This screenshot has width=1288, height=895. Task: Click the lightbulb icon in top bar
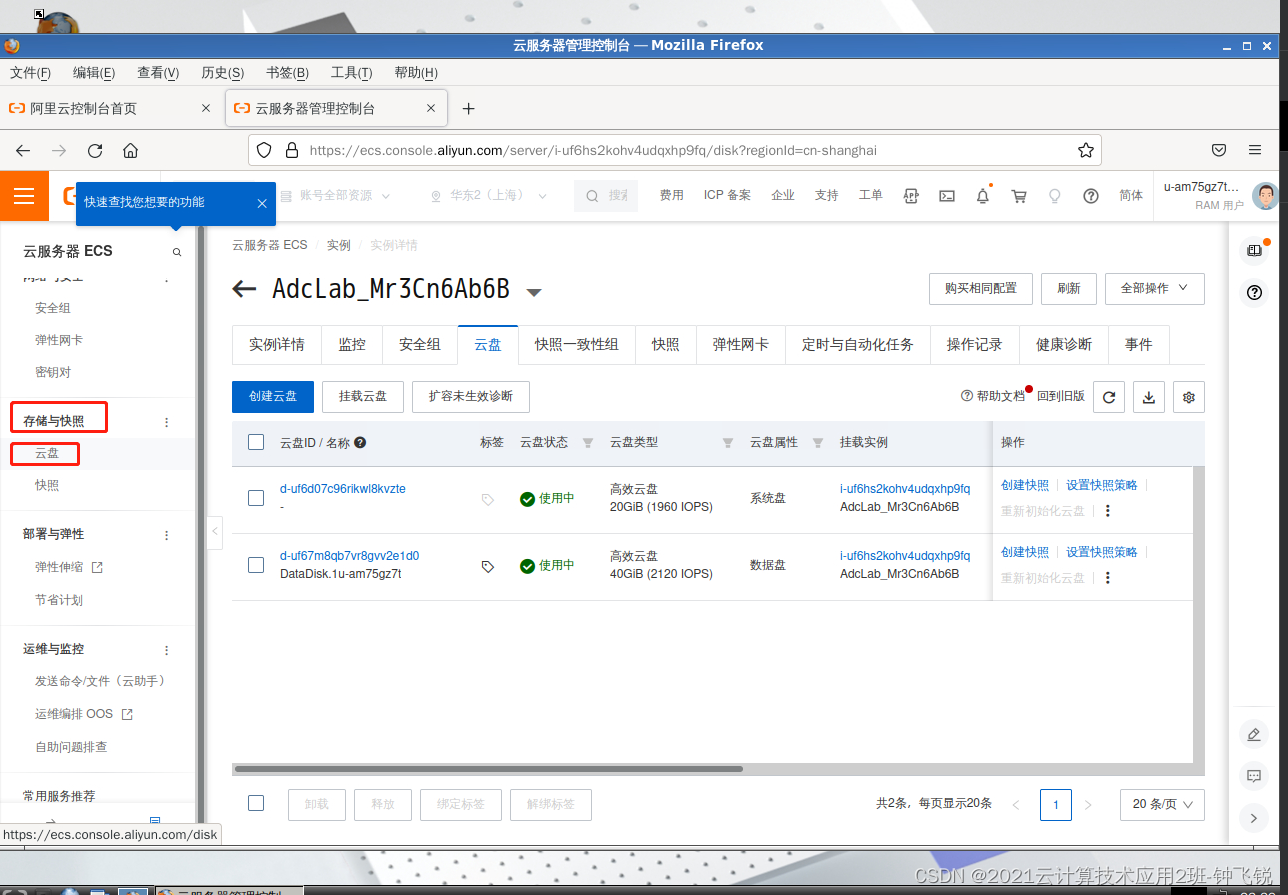click(1054, 196)
